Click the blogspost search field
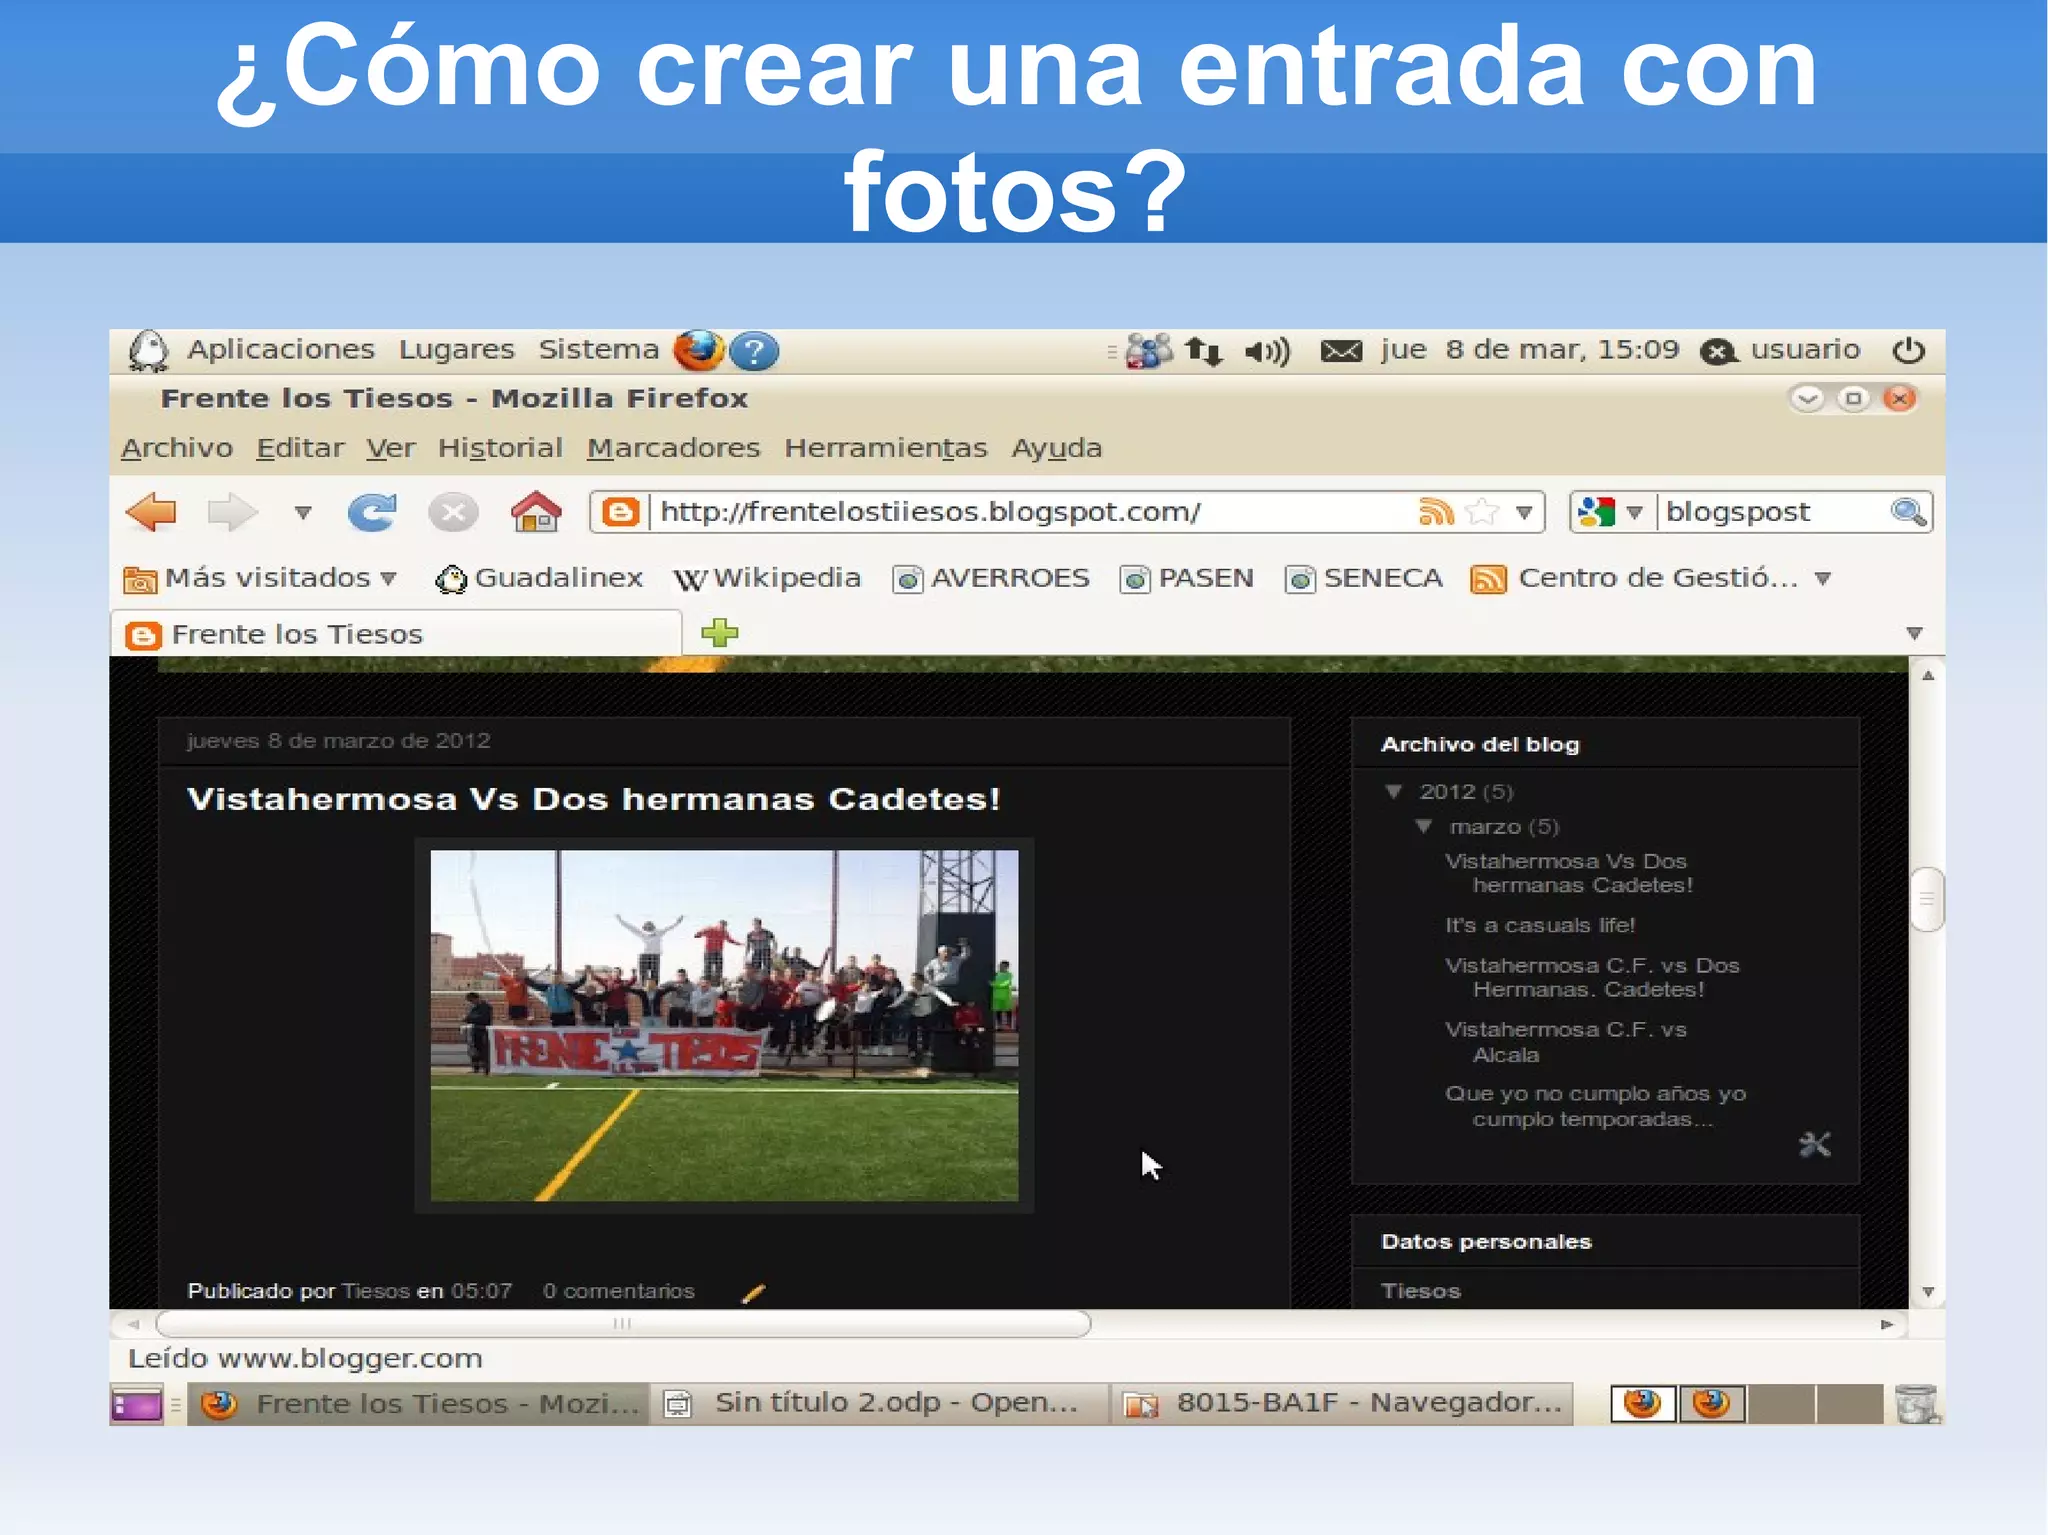This screenshot has height=1535, width=2048. pyautogui.click(x=1772, y=512)
